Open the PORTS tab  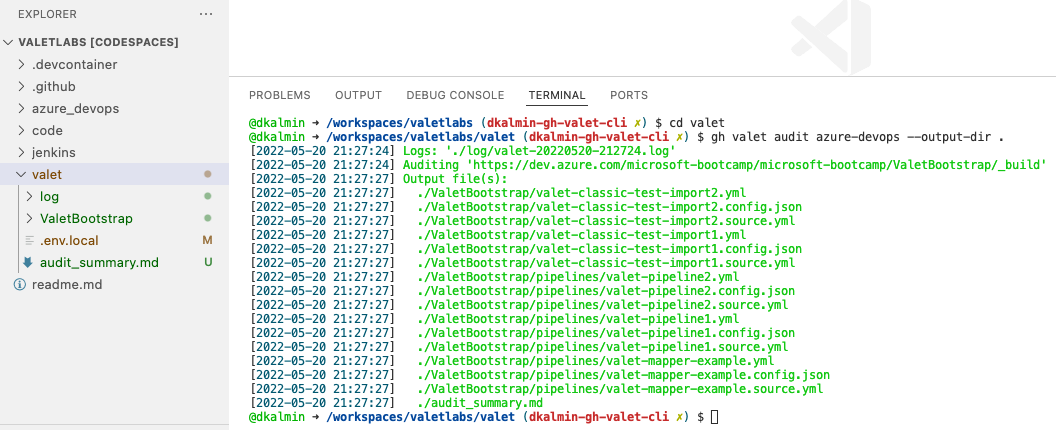point(629,95)
